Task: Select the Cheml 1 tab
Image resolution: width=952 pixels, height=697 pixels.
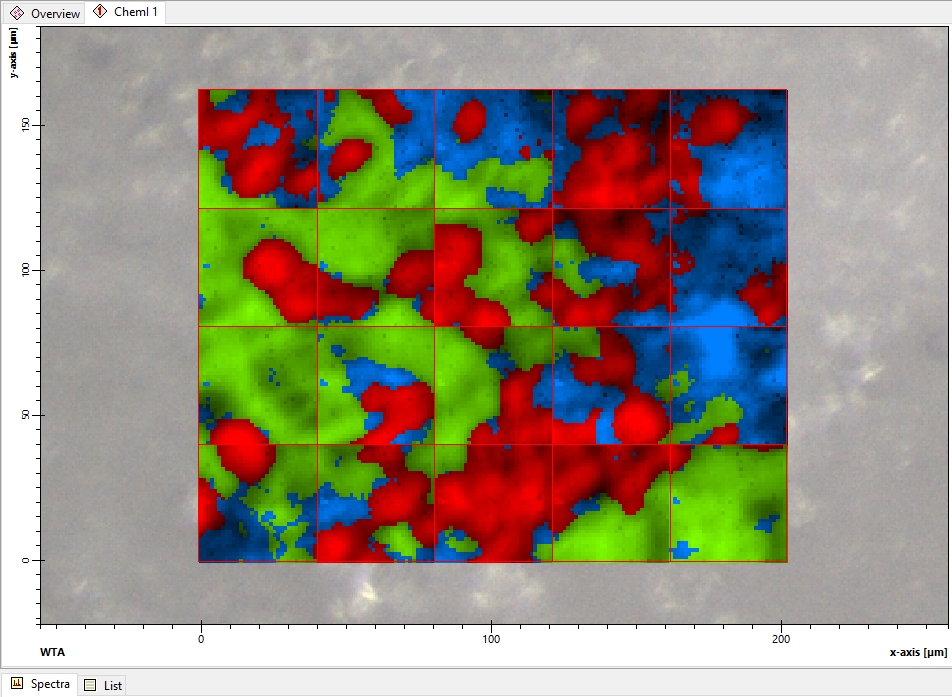Action: point(125,12)
